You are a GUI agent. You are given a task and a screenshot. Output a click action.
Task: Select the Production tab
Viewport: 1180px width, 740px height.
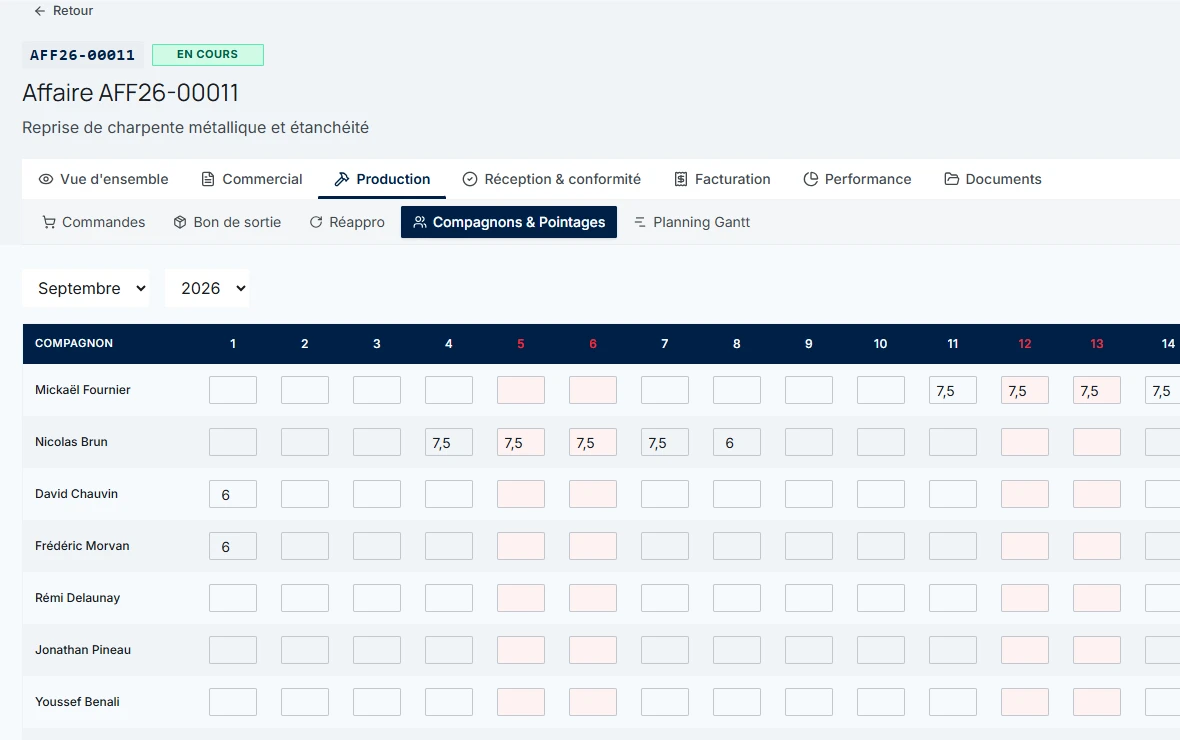[382, 179]
